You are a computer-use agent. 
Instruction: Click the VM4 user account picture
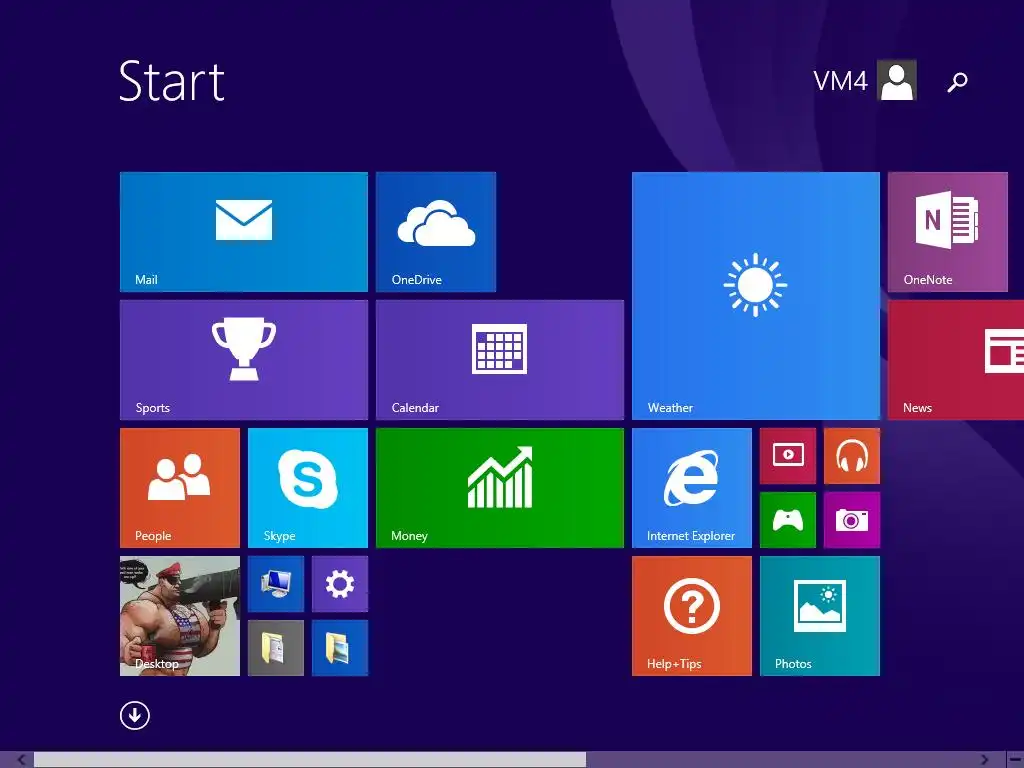tap(897, 80)
